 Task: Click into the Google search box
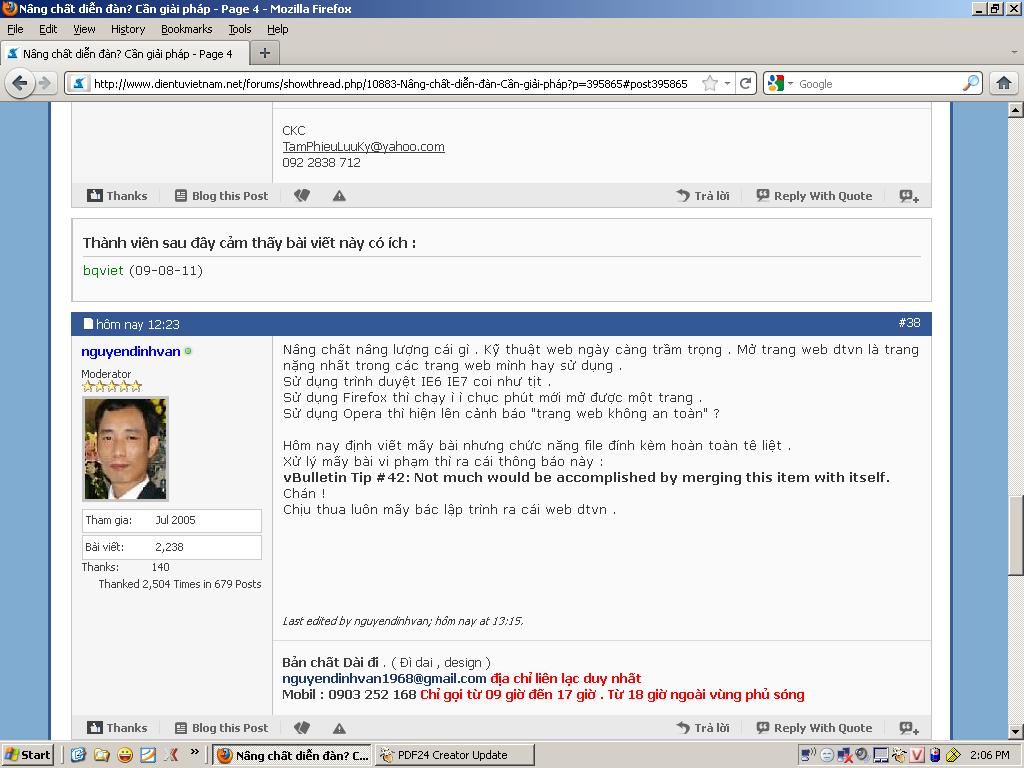pos(878,84)
